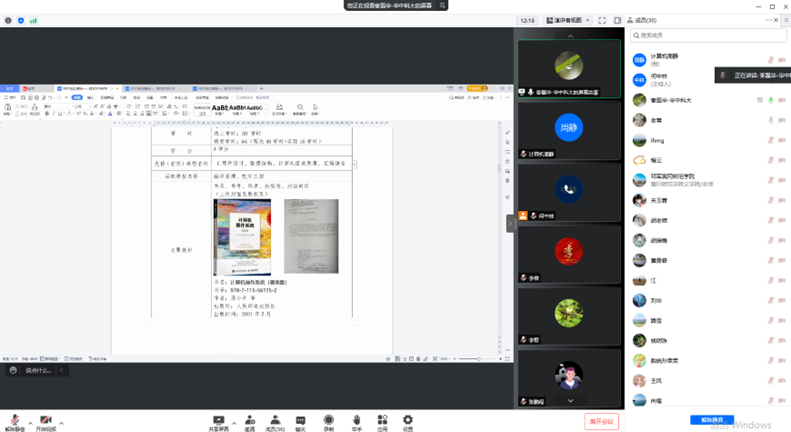This screenshot has width=791, height=432.
Task: Click the invite participants icon
Action: (249, 422)
